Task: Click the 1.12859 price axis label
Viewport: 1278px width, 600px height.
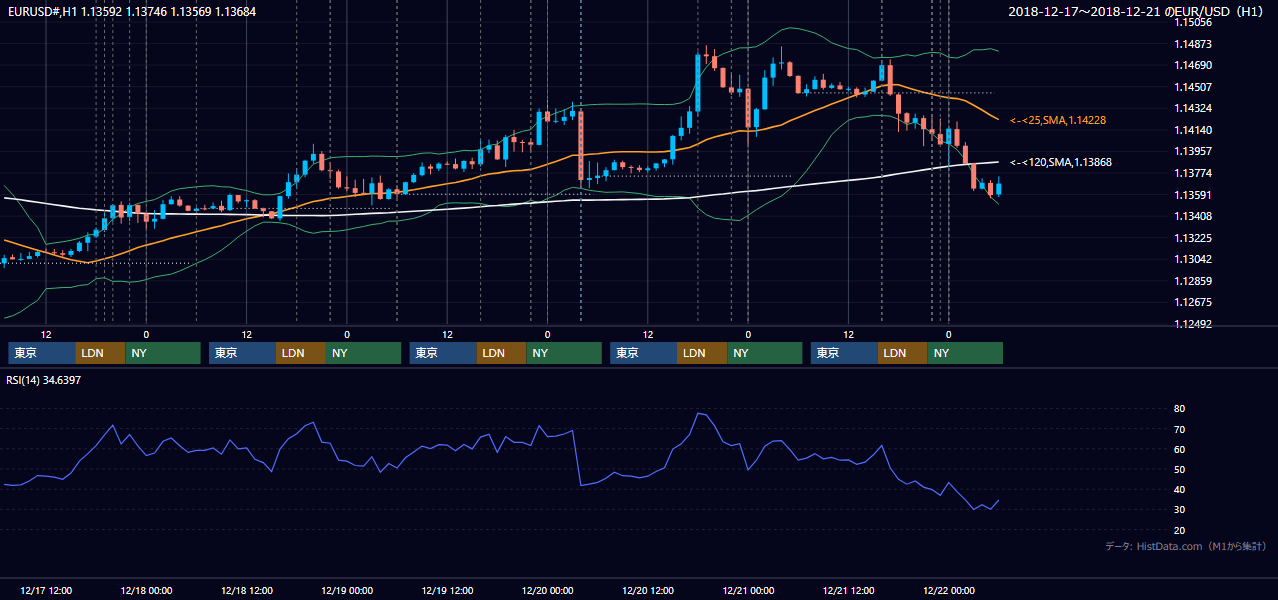Action: tap(1193, 281)
